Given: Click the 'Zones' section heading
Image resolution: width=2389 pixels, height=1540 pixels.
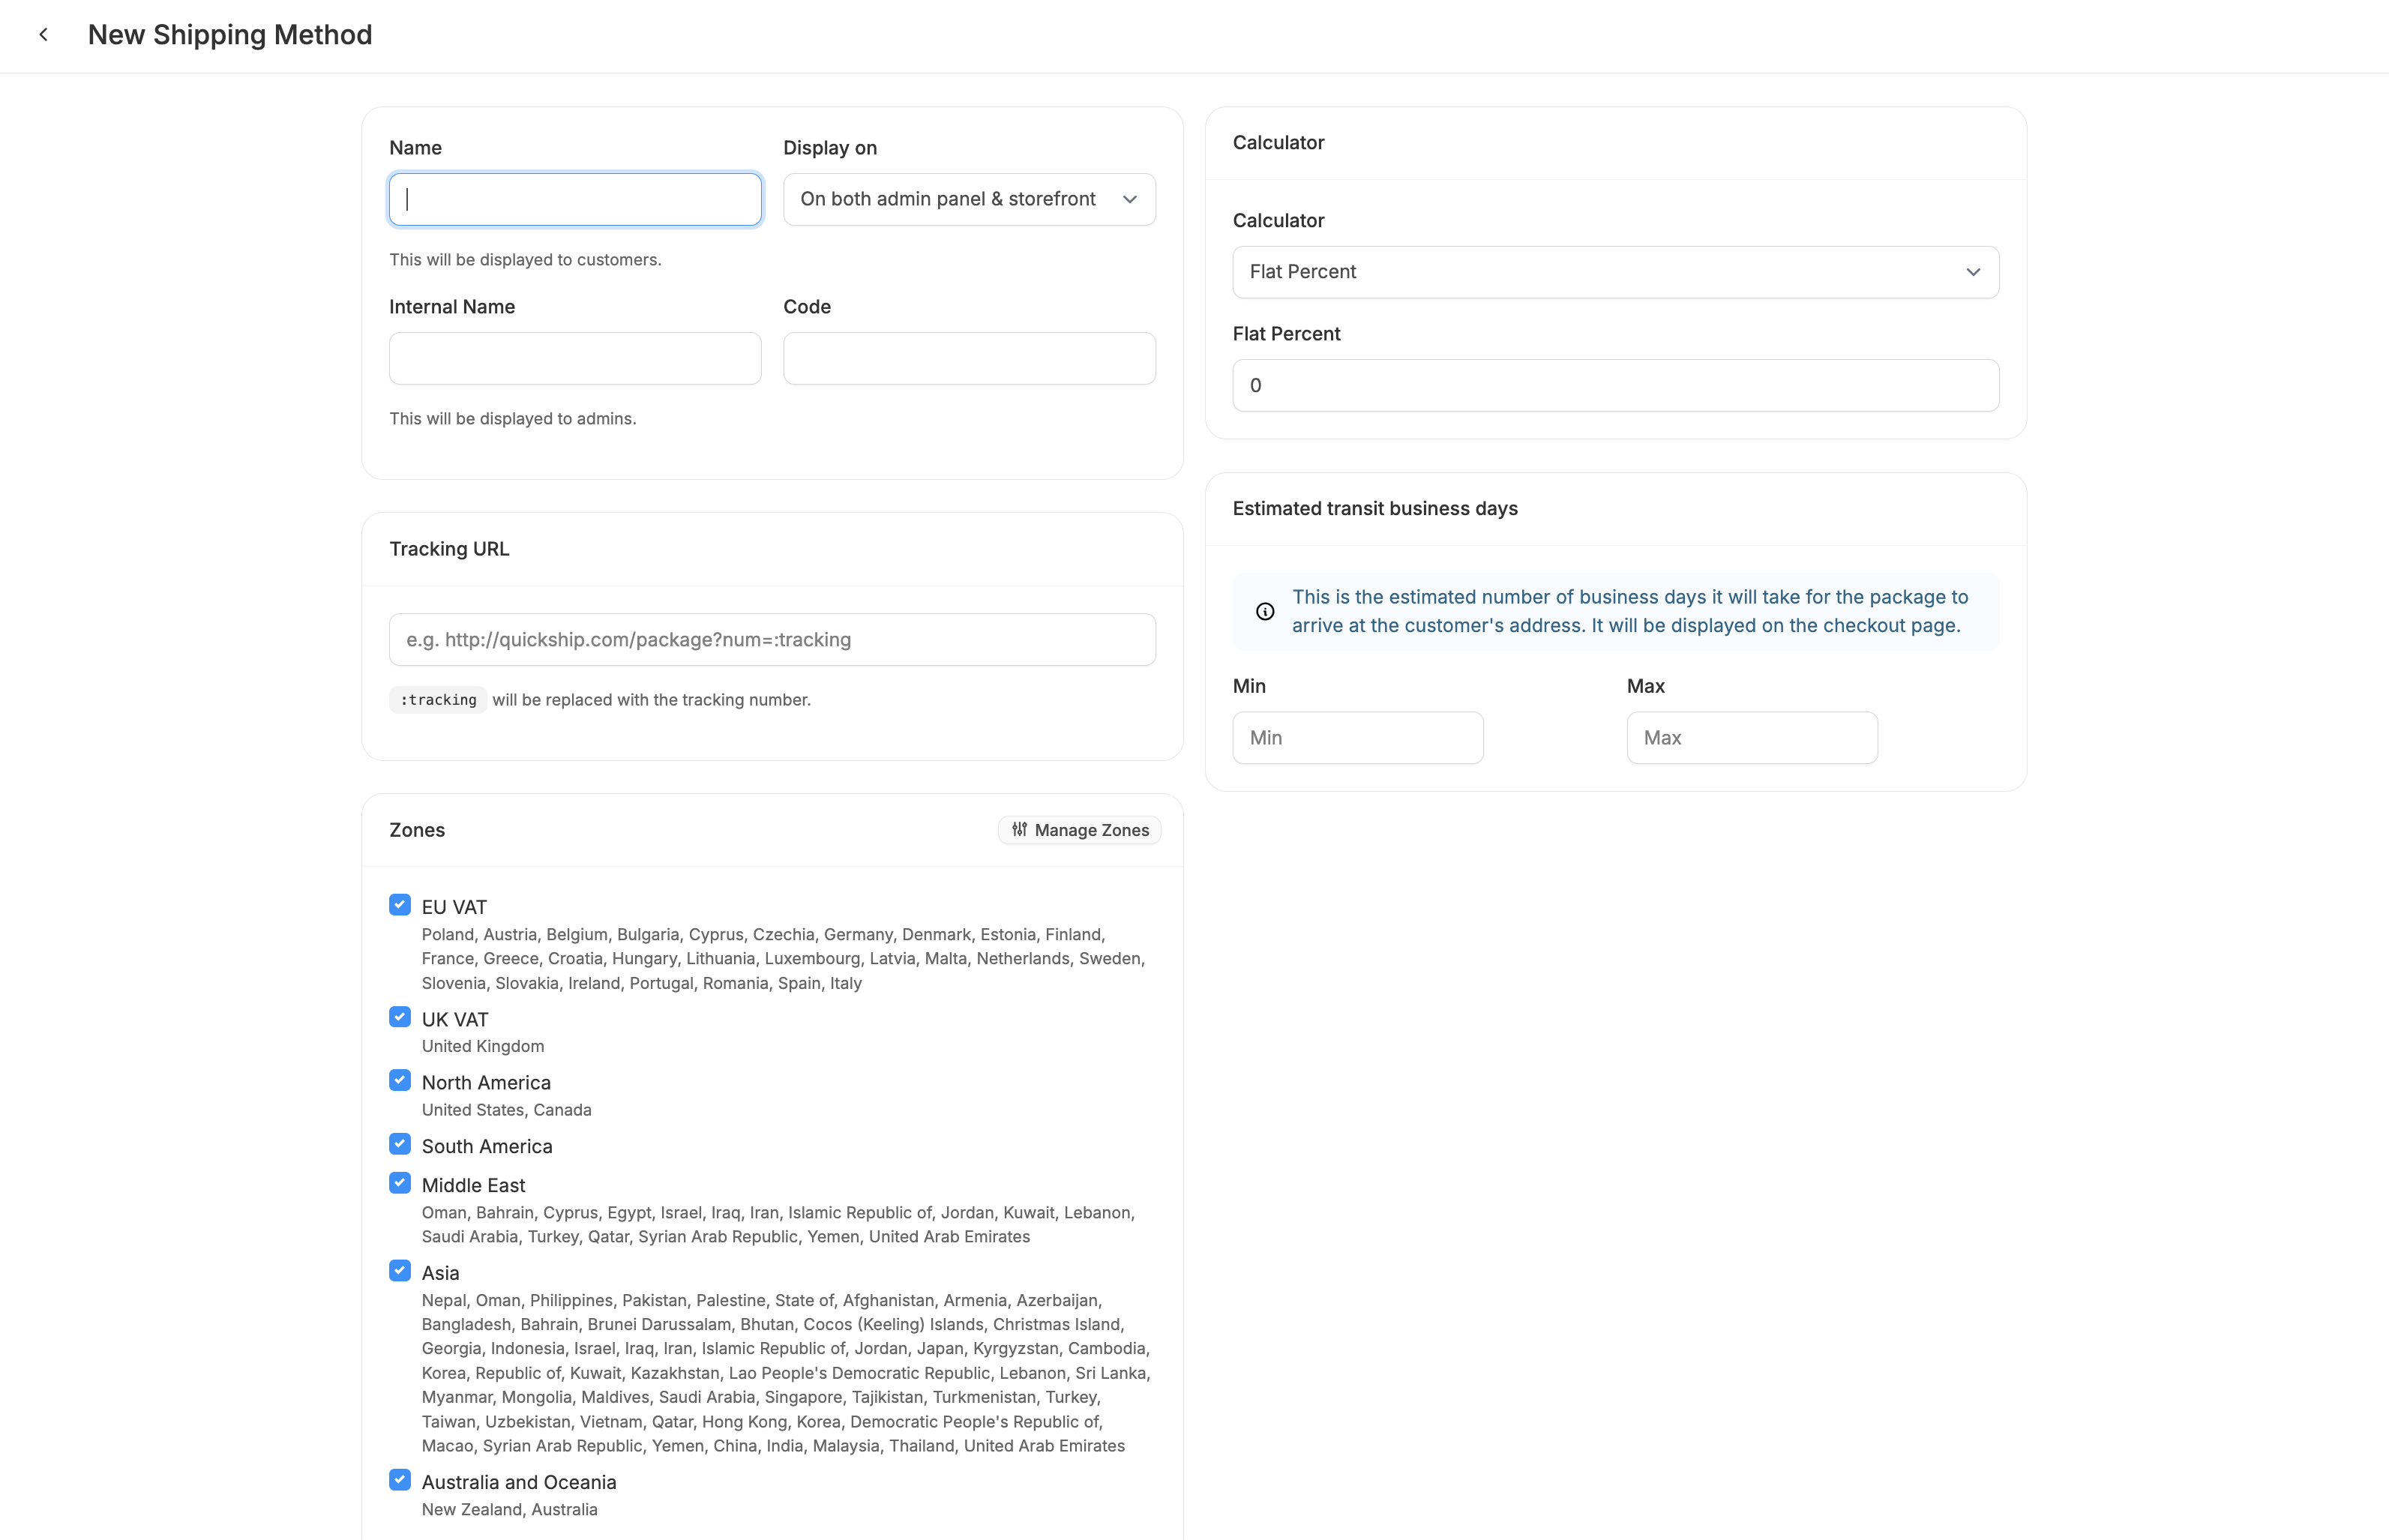Looking at the screenshot, I should click(417, 830).
